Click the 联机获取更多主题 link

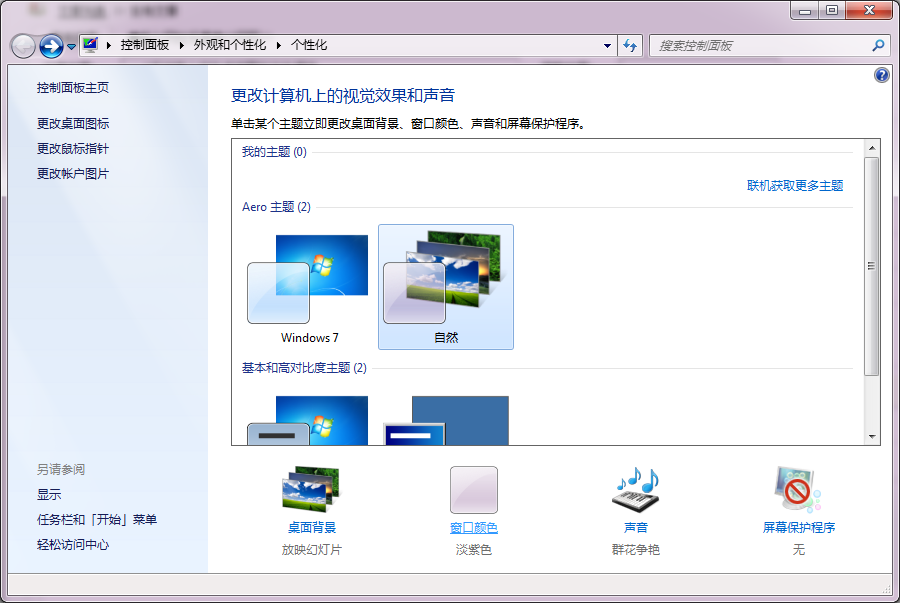point(793,186)
